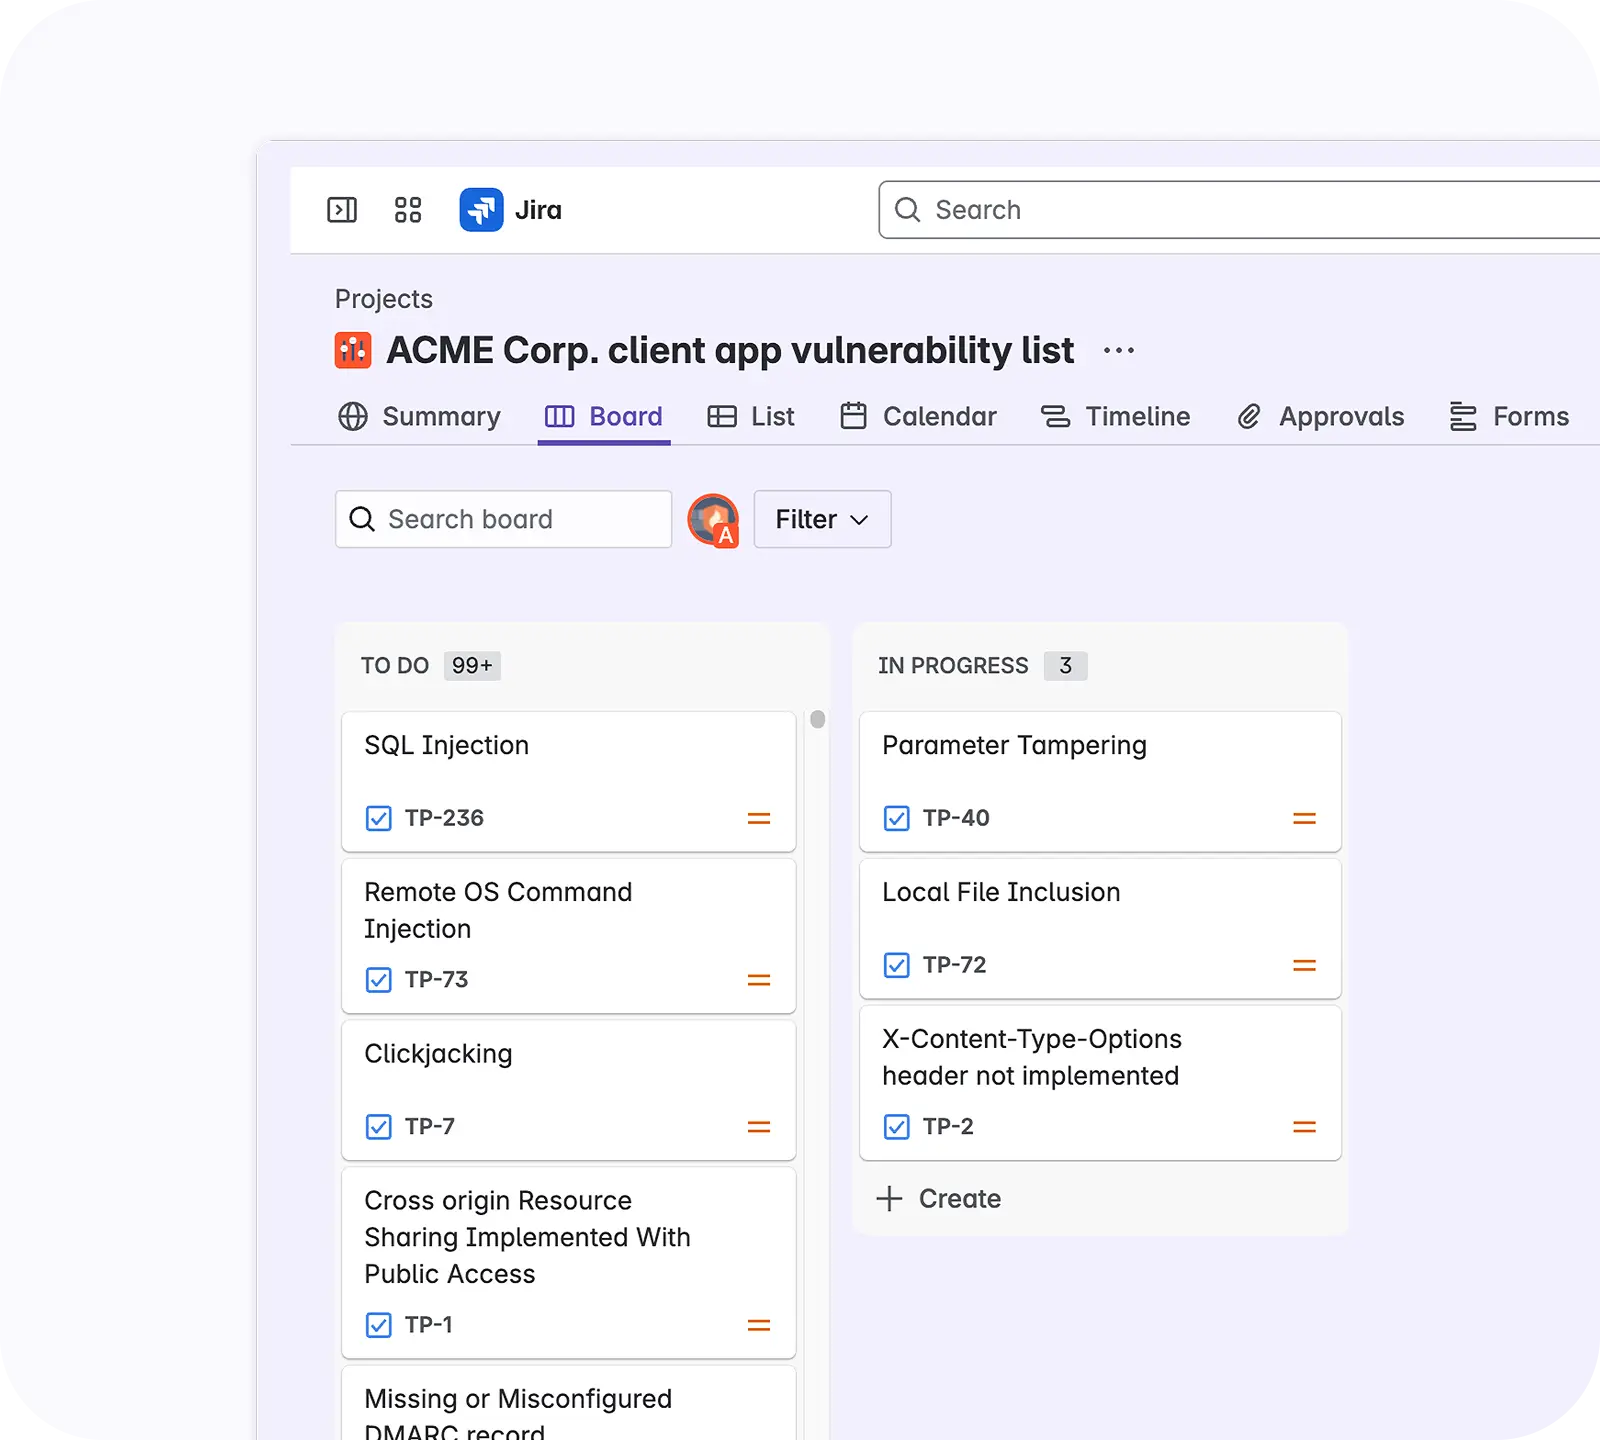
Task: Click the 99+ count badge
Action: coord(472,666)
